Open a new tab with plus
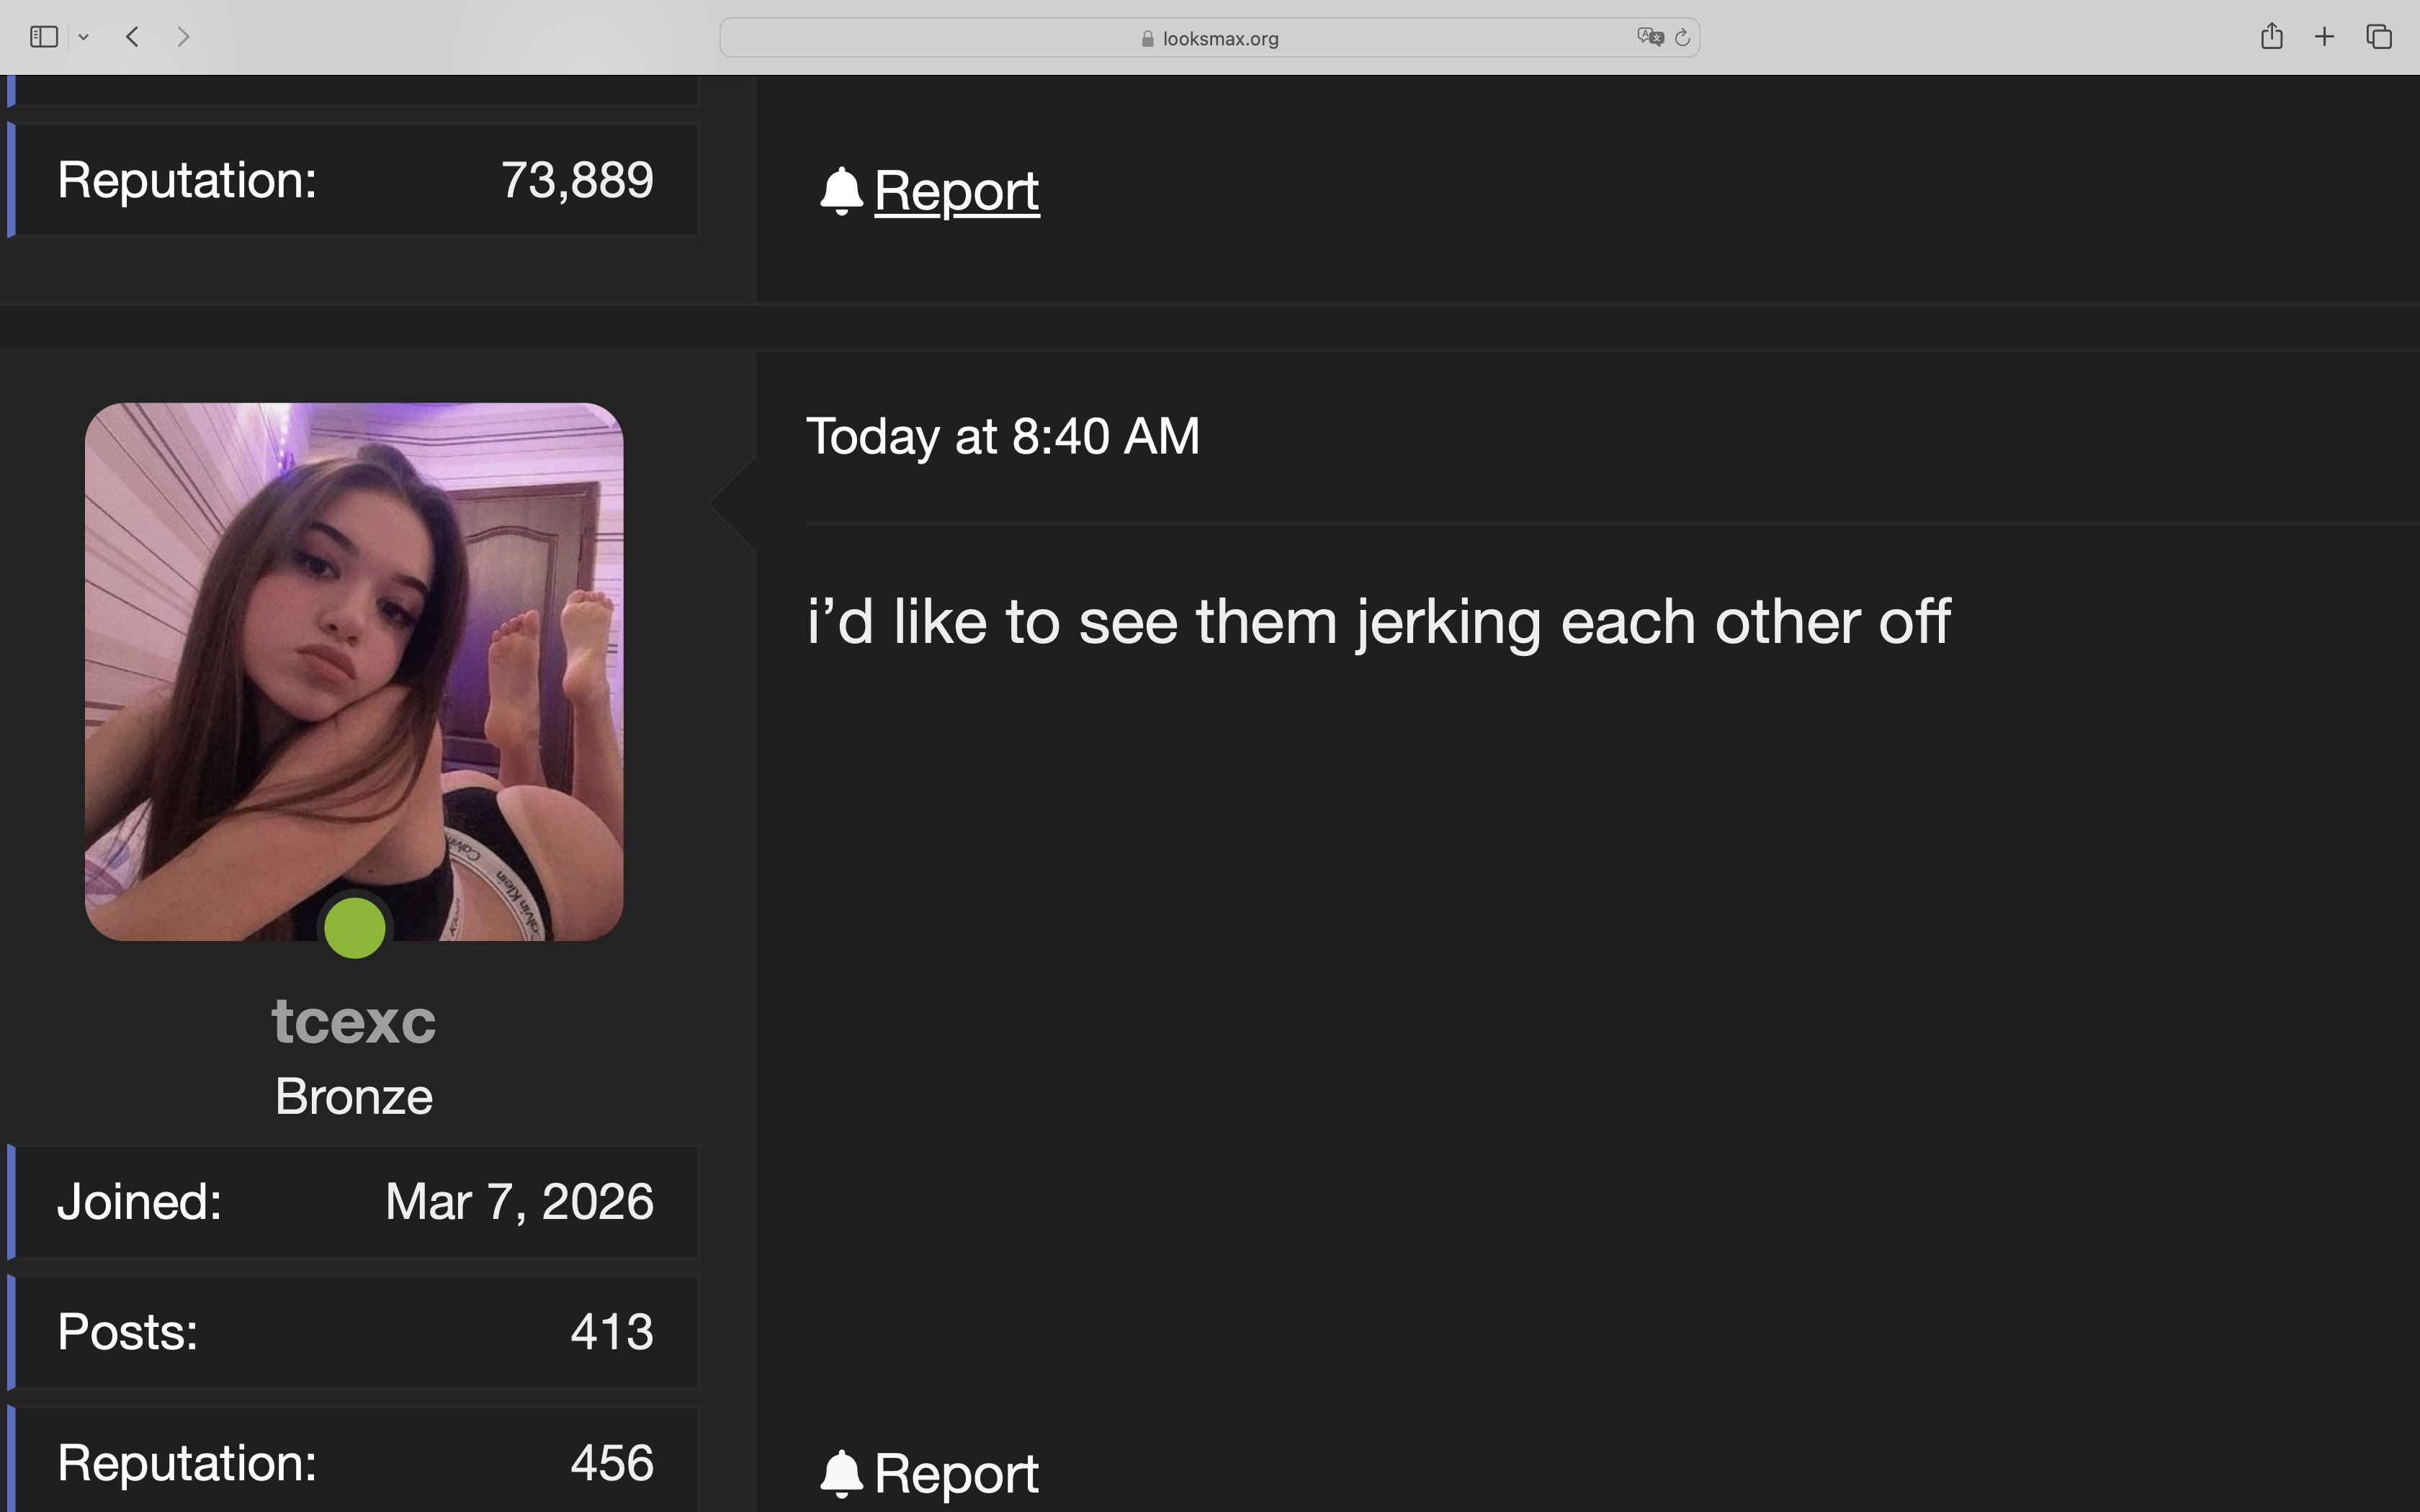Screen dimensions: 2420x1512 2324,37
